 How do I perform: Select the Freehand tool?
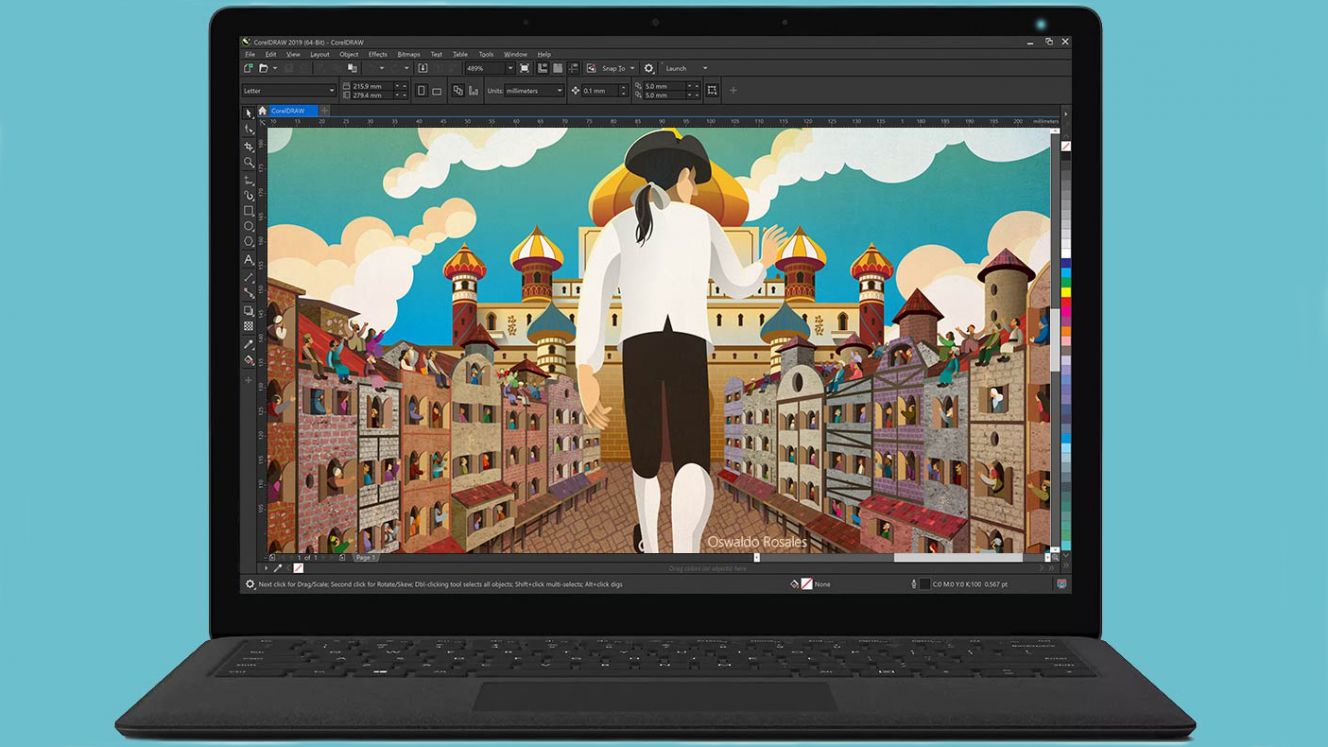249,179
